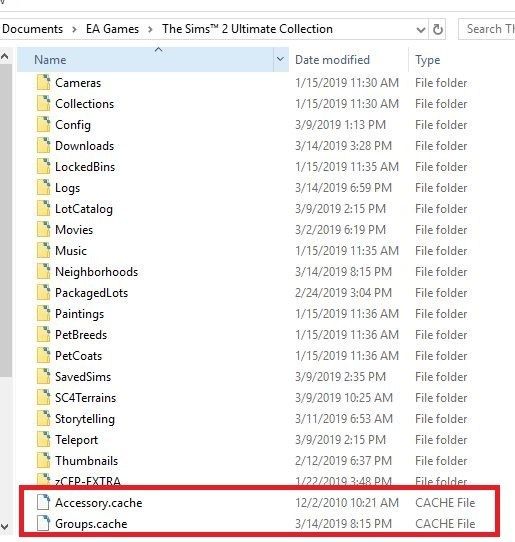Click the 3/2/2019 6:19 PM date cell

pyautogui.click(x=340, y=230)
